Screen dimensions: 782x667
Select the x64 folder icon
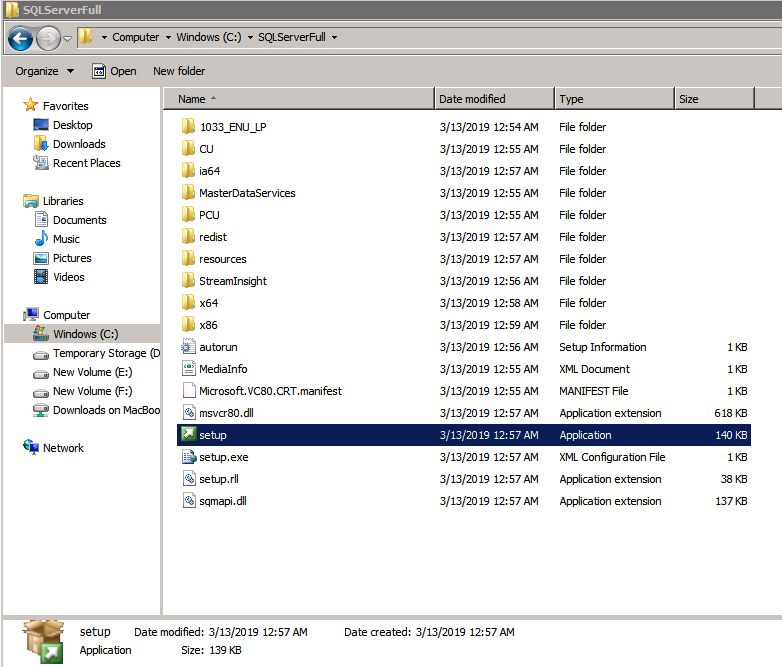pyautogui.click(x=188, y=302)
